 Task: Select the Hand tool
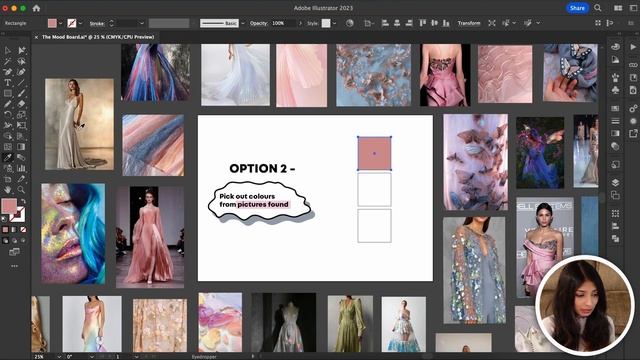point(8,189)
